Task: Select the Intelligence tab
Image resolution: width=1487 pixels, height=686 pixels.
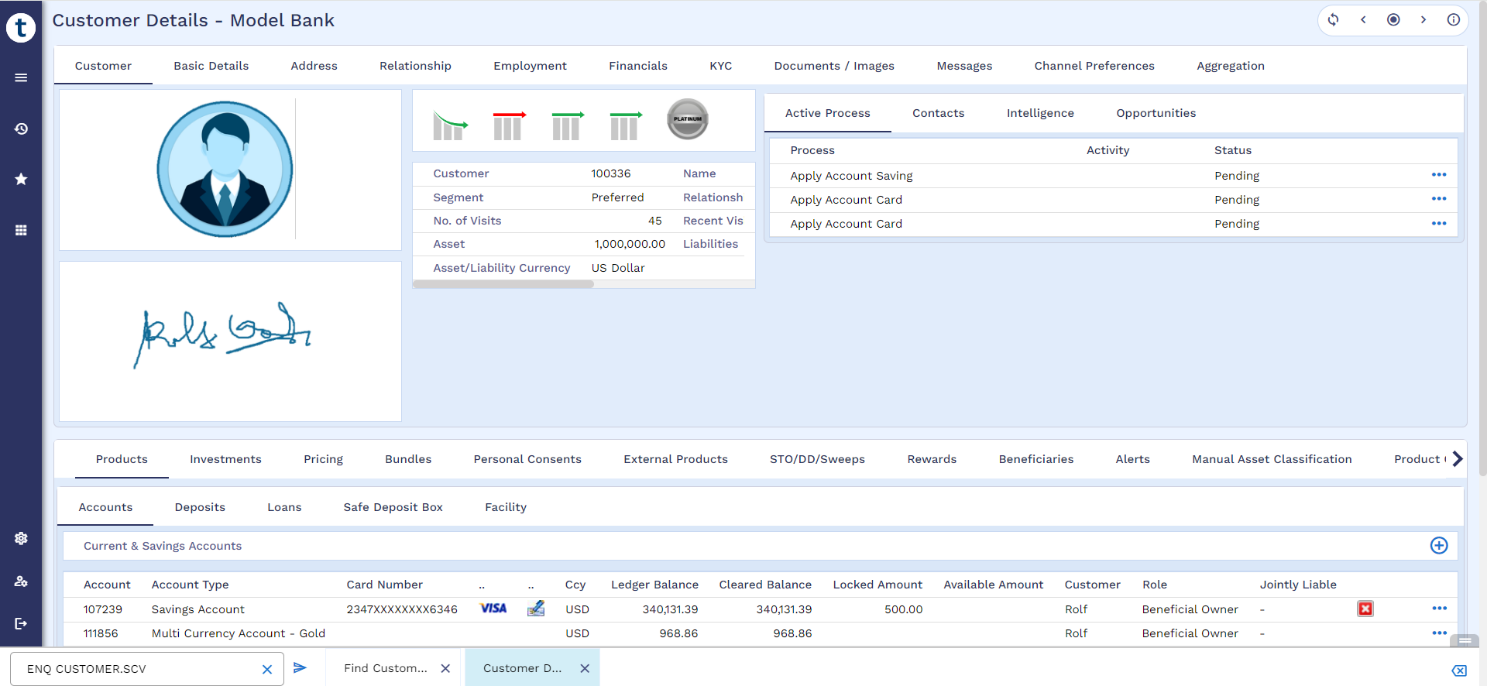Action: coord(1040,113)
